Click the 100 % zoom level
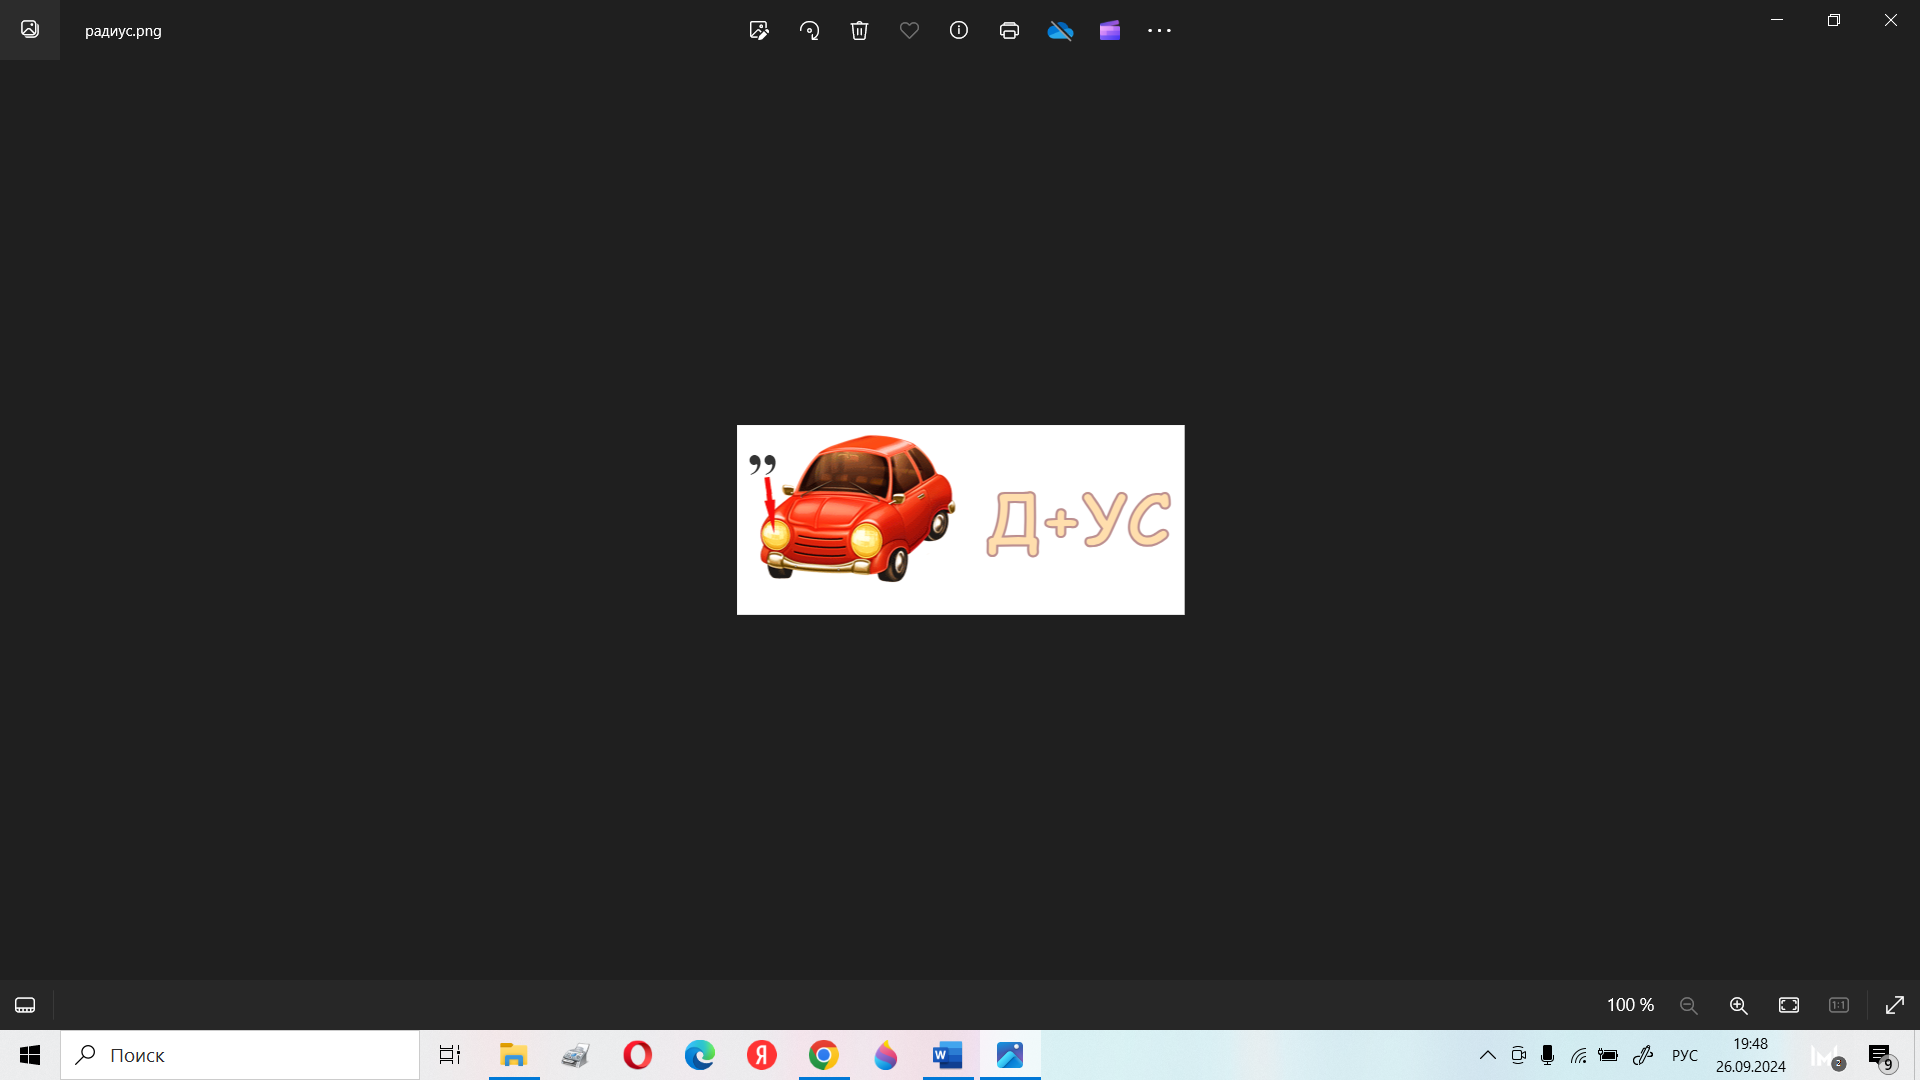The image size is (1920, 1080). pos(1630,1005)
